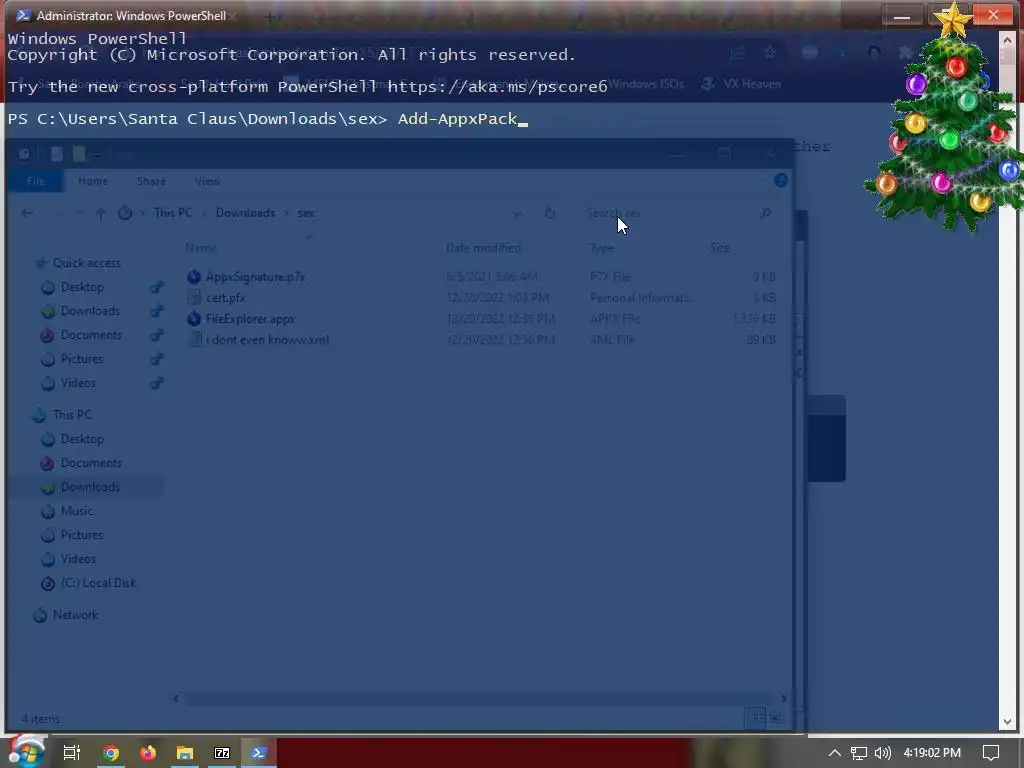Click the up-one-level arrow in File Explorer
Image resolution: width=1024 pixels, height=768 pixels.
[x=101, y=213]
